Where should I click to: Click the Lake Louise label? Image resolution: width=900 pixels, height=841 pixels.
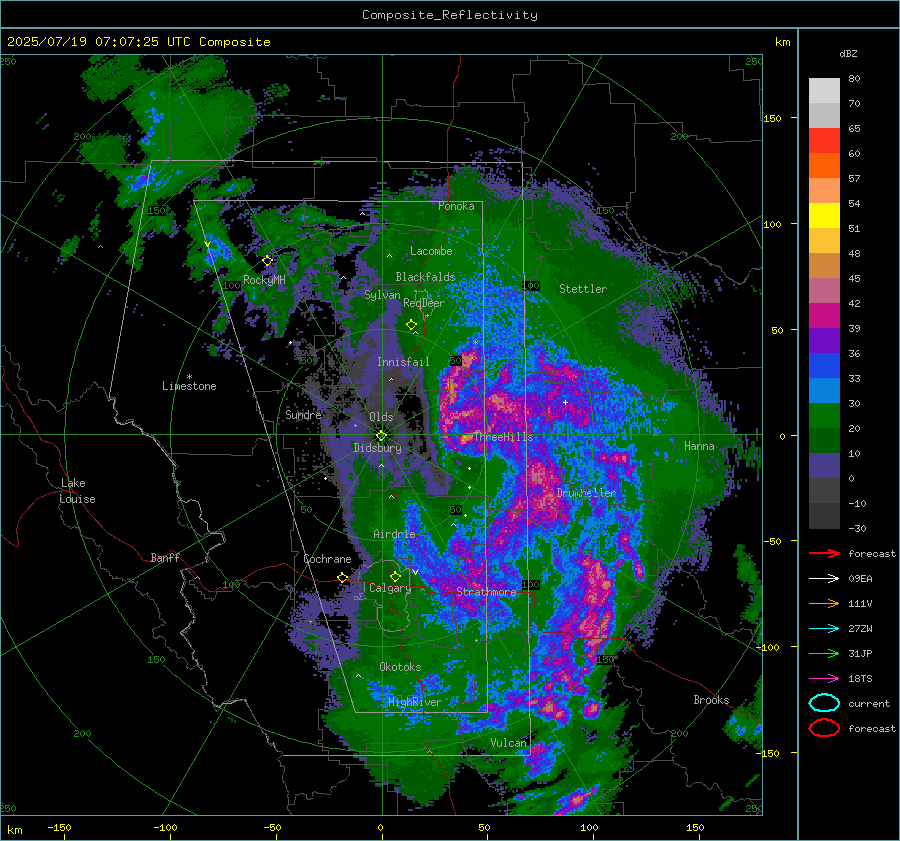click(78, 491)
